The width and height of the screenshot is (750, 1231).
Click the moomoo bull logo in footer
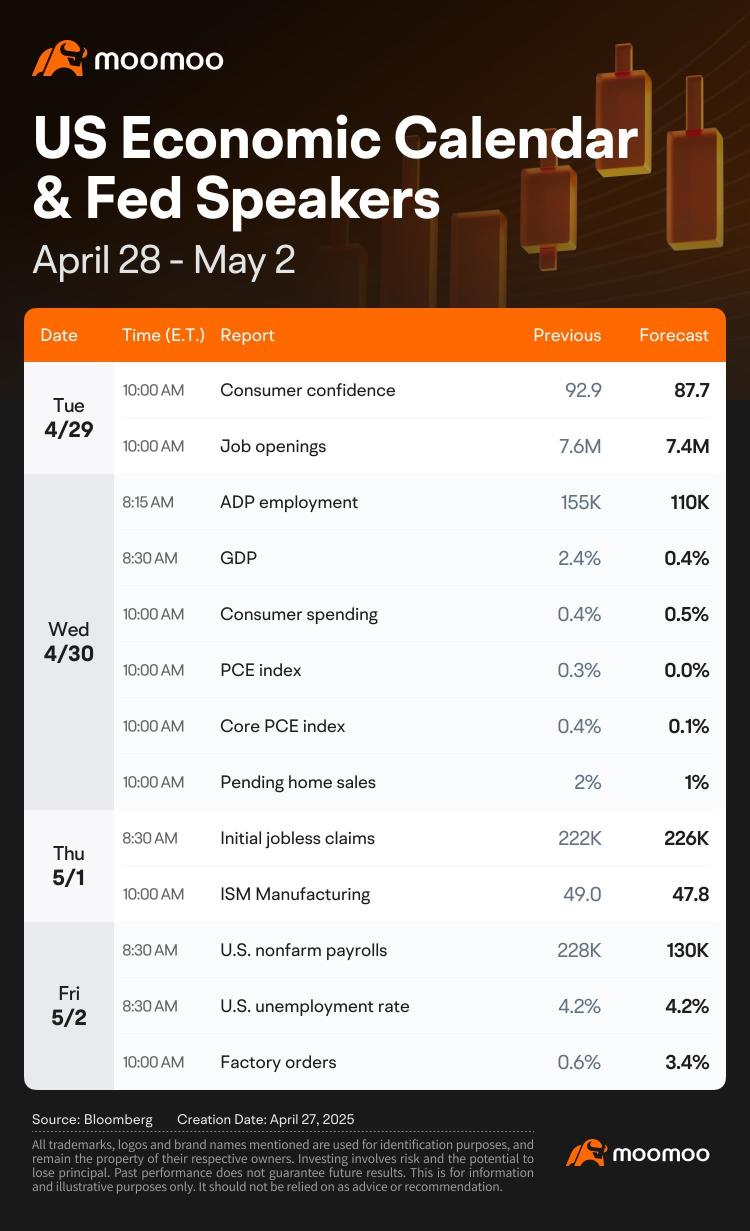pyautogui.click(x=586, y=1153)
